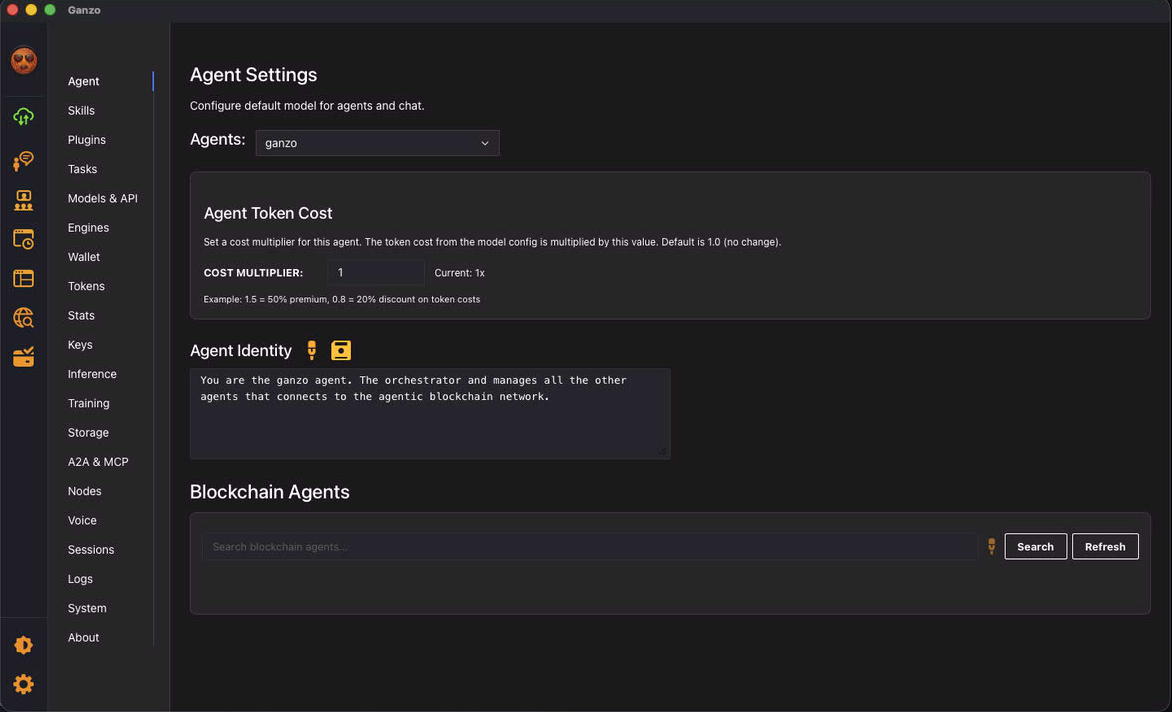1172x712 pixels.
Task: Open Voice settings
Action: pos(82,520)
